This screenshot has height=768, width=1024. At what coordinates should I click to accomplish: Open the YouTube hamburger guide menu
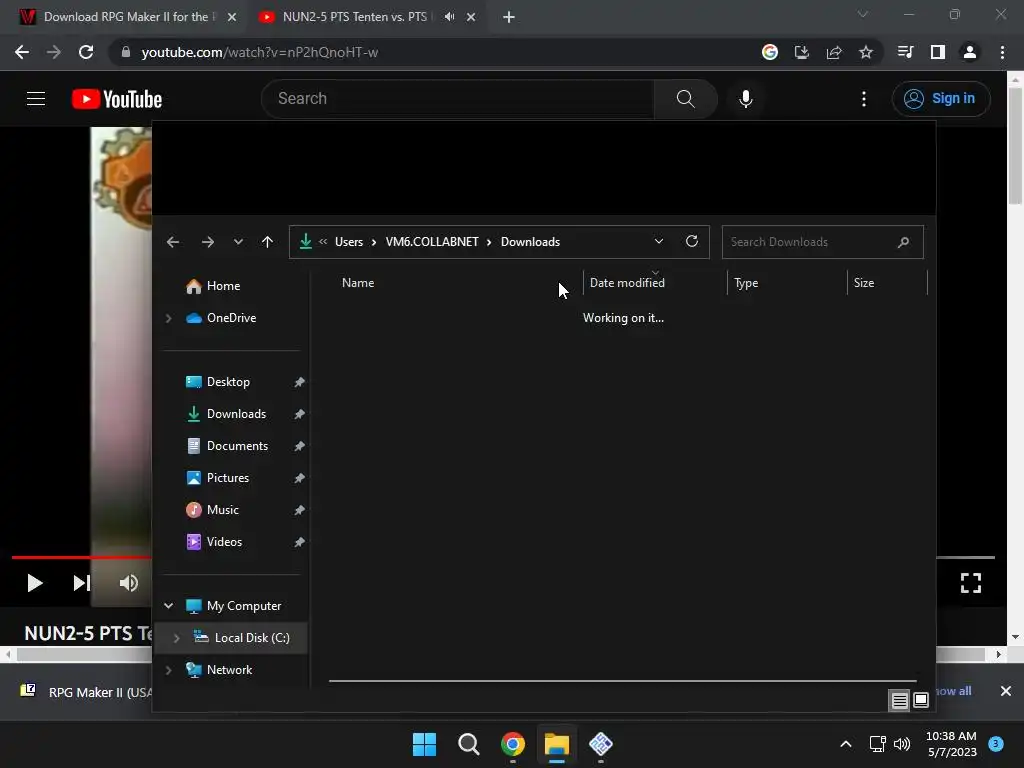click(x=36, y=99)
